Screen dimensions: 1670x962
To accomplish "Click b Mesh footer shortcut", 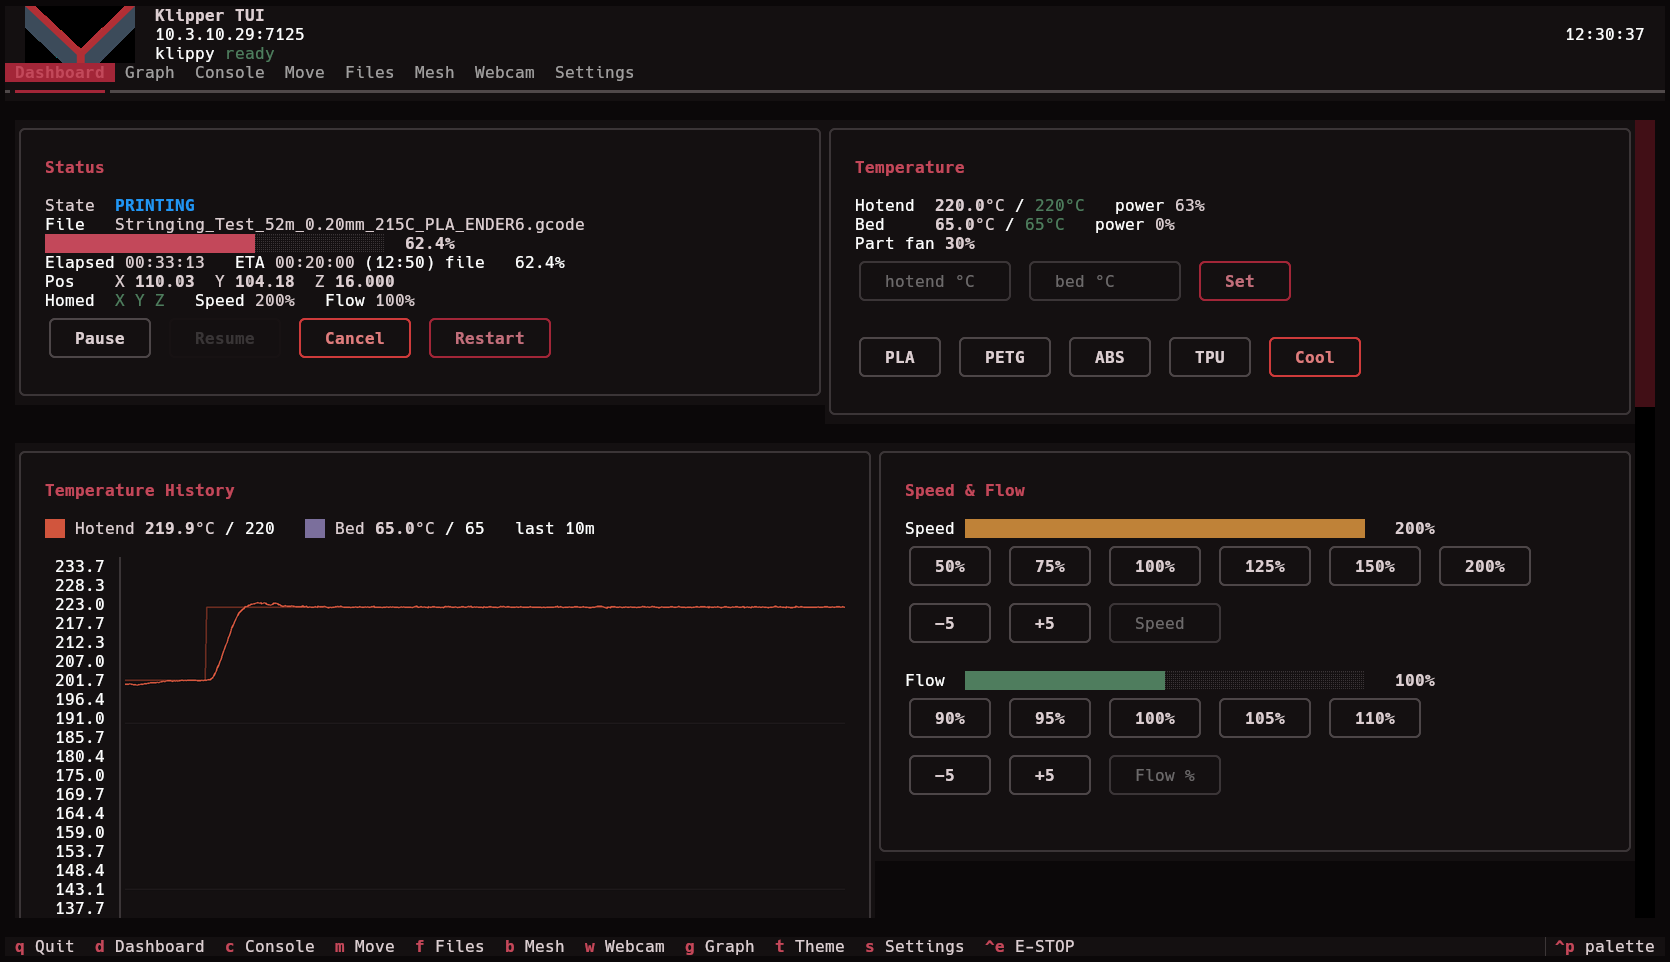I will tap(535, 946).
